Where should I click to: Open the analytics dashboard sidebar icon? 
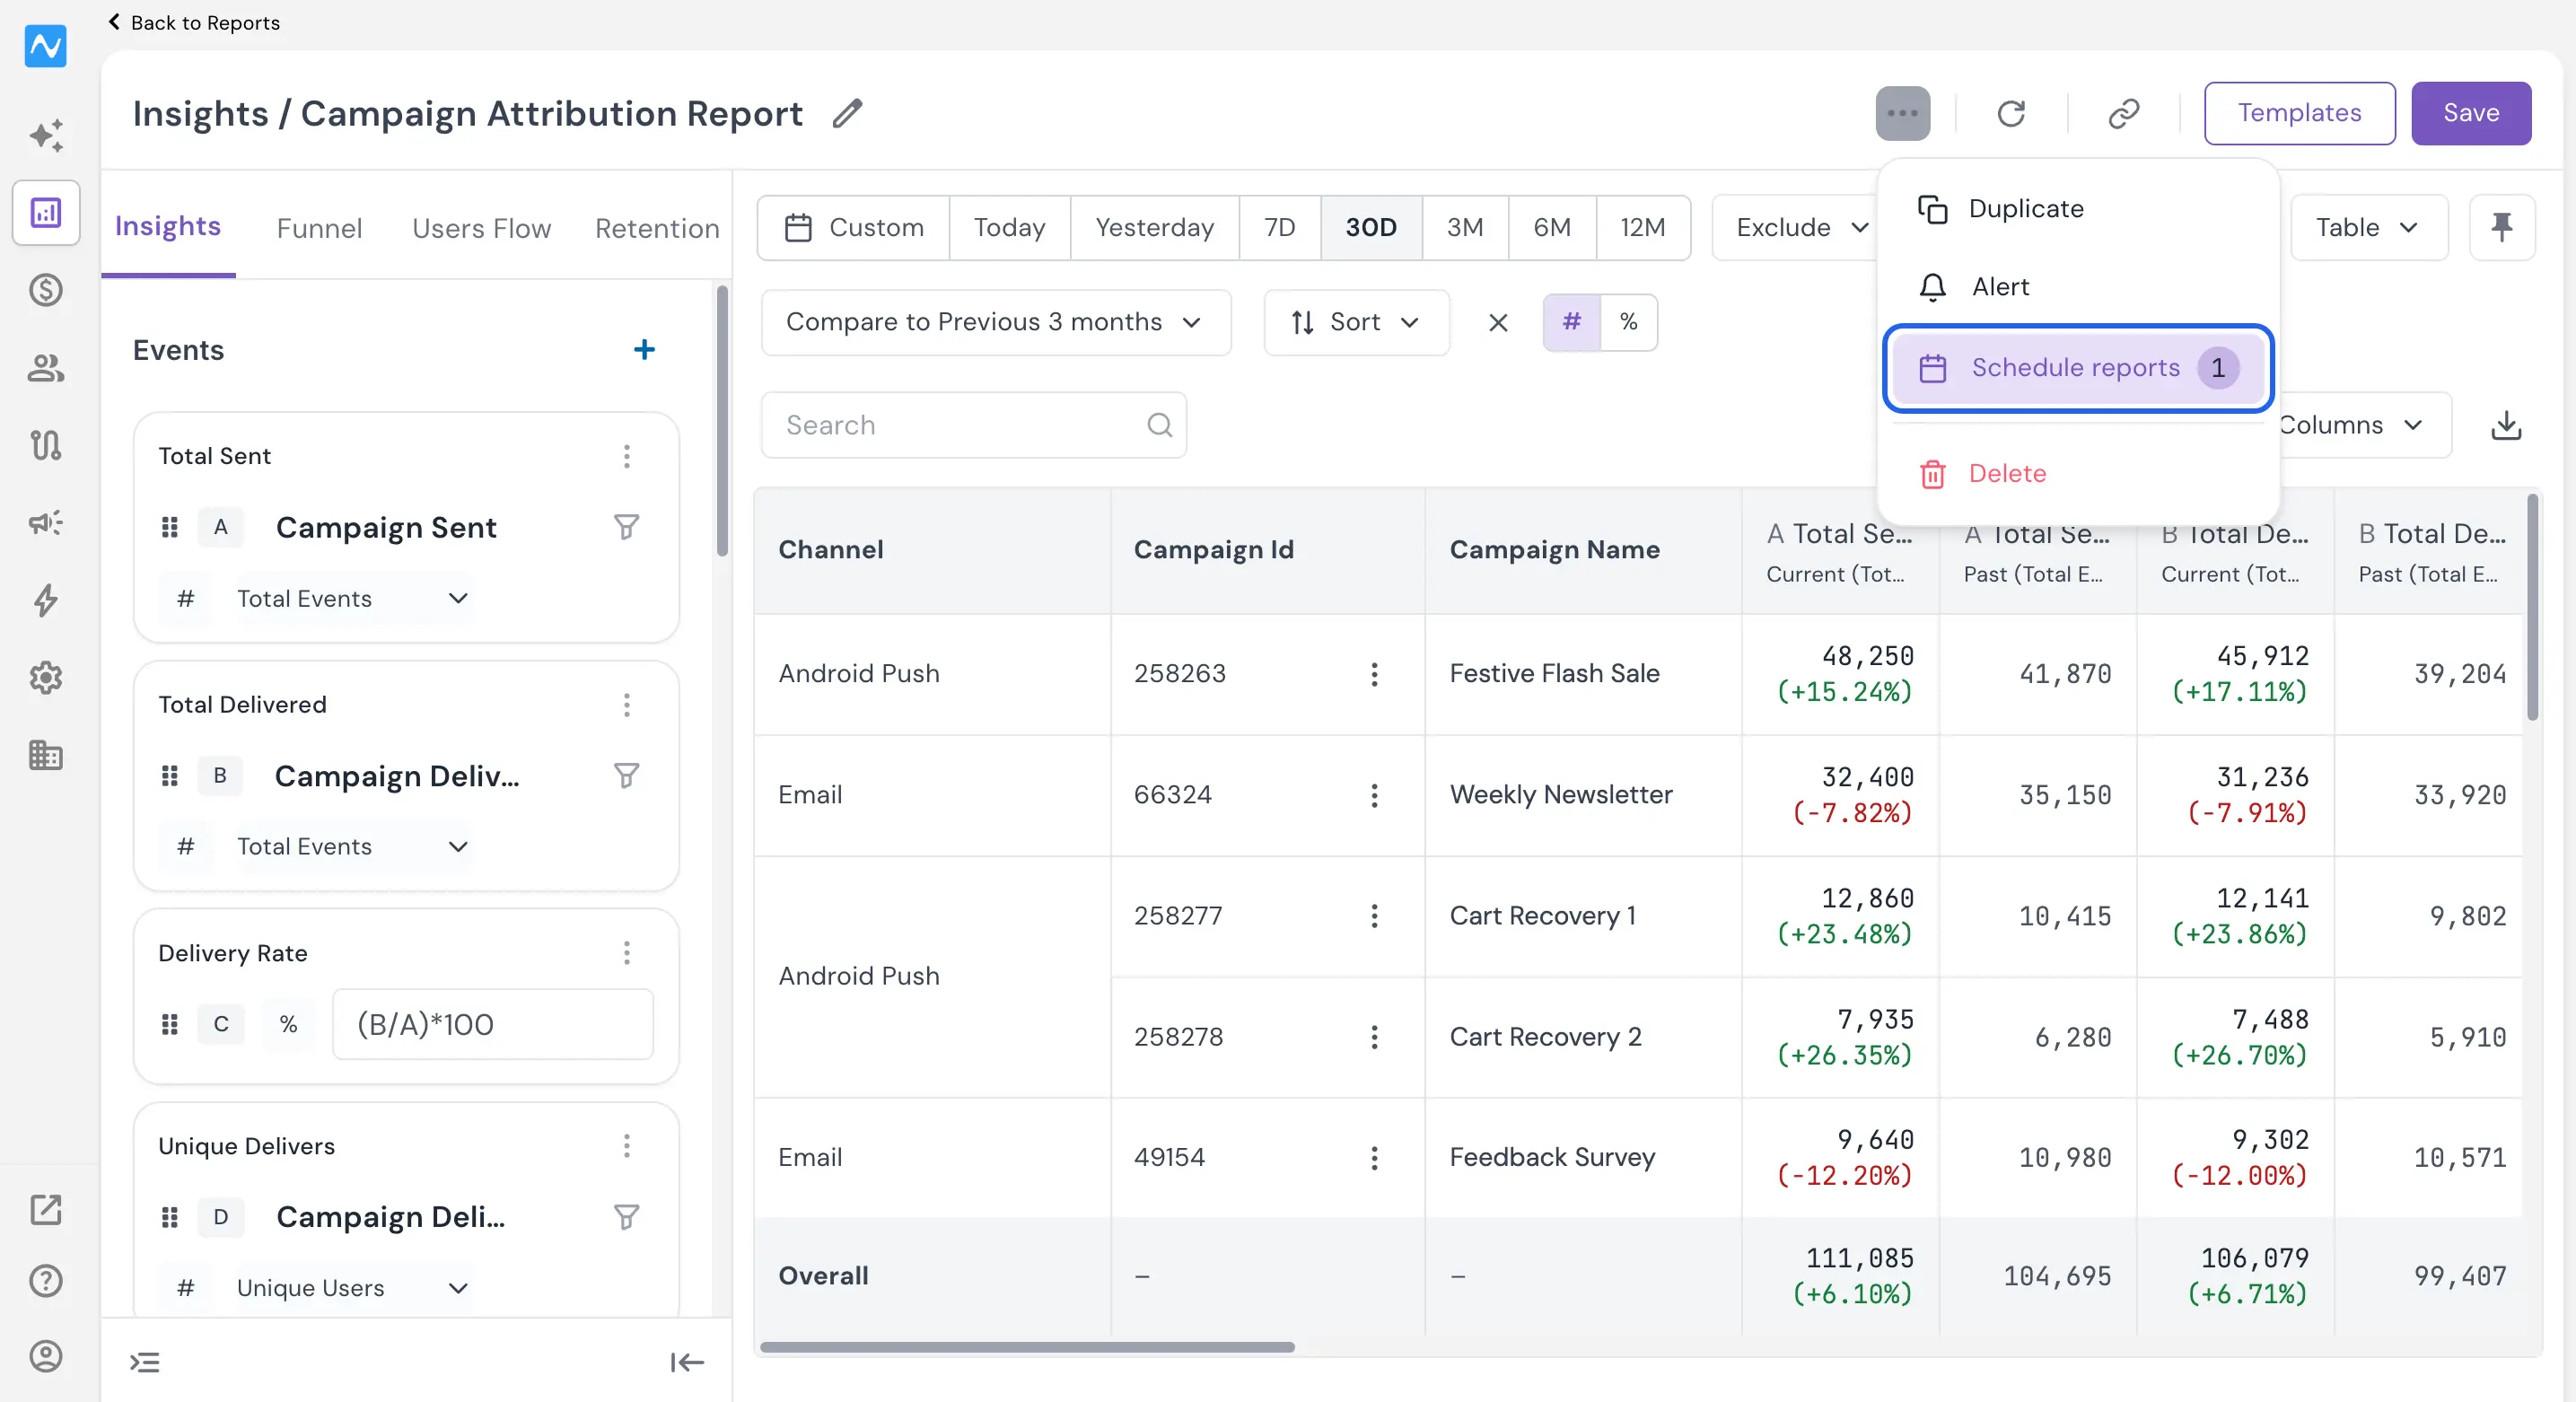click(x=46, y=213)
